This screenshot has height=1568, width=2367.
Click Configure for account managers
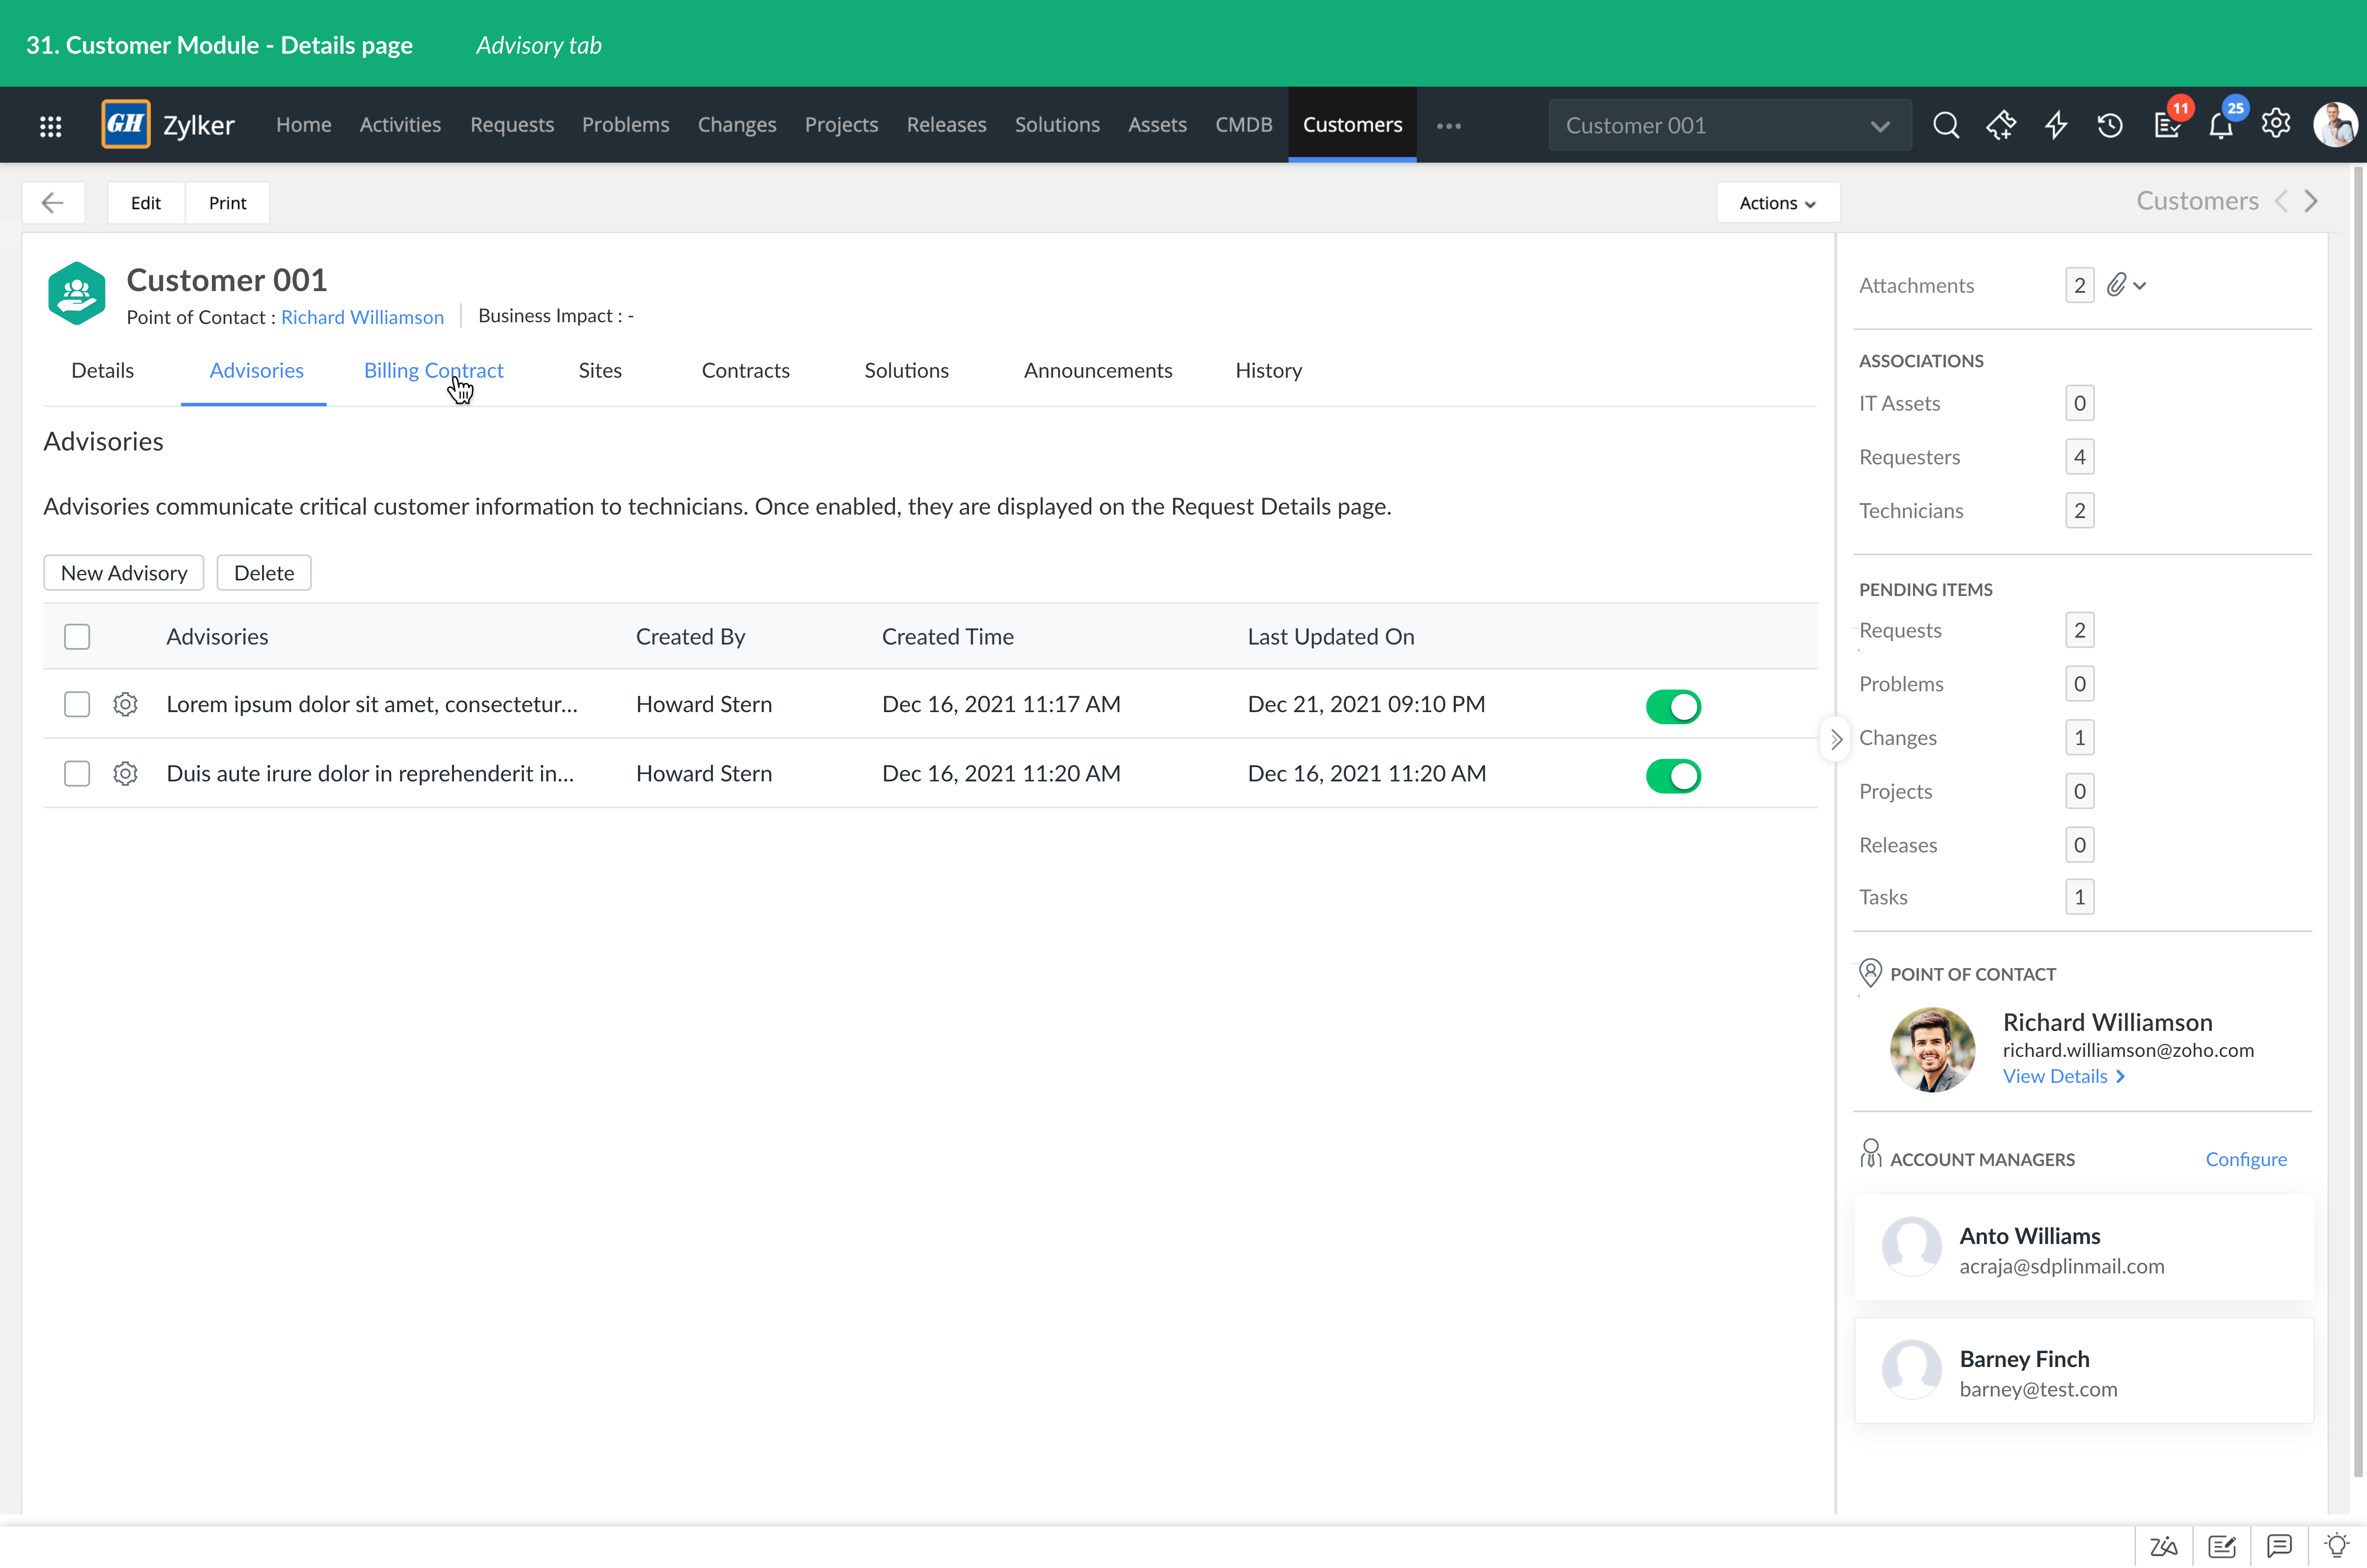(x=2246, y=1160)
